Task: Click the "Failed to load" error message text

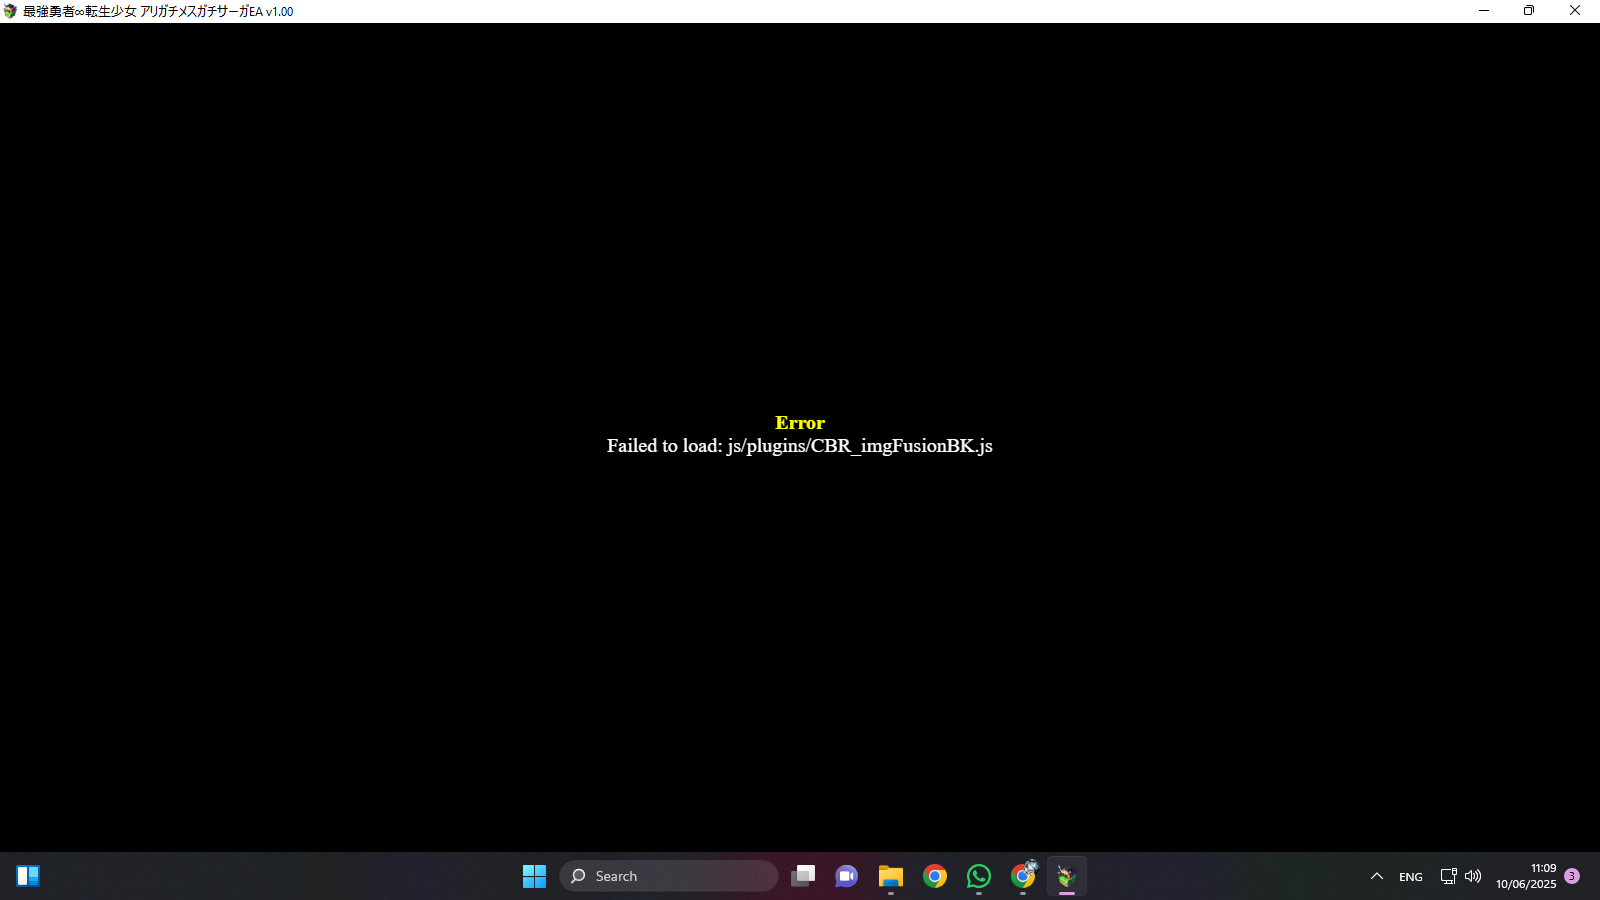Action: click(799, 446)
